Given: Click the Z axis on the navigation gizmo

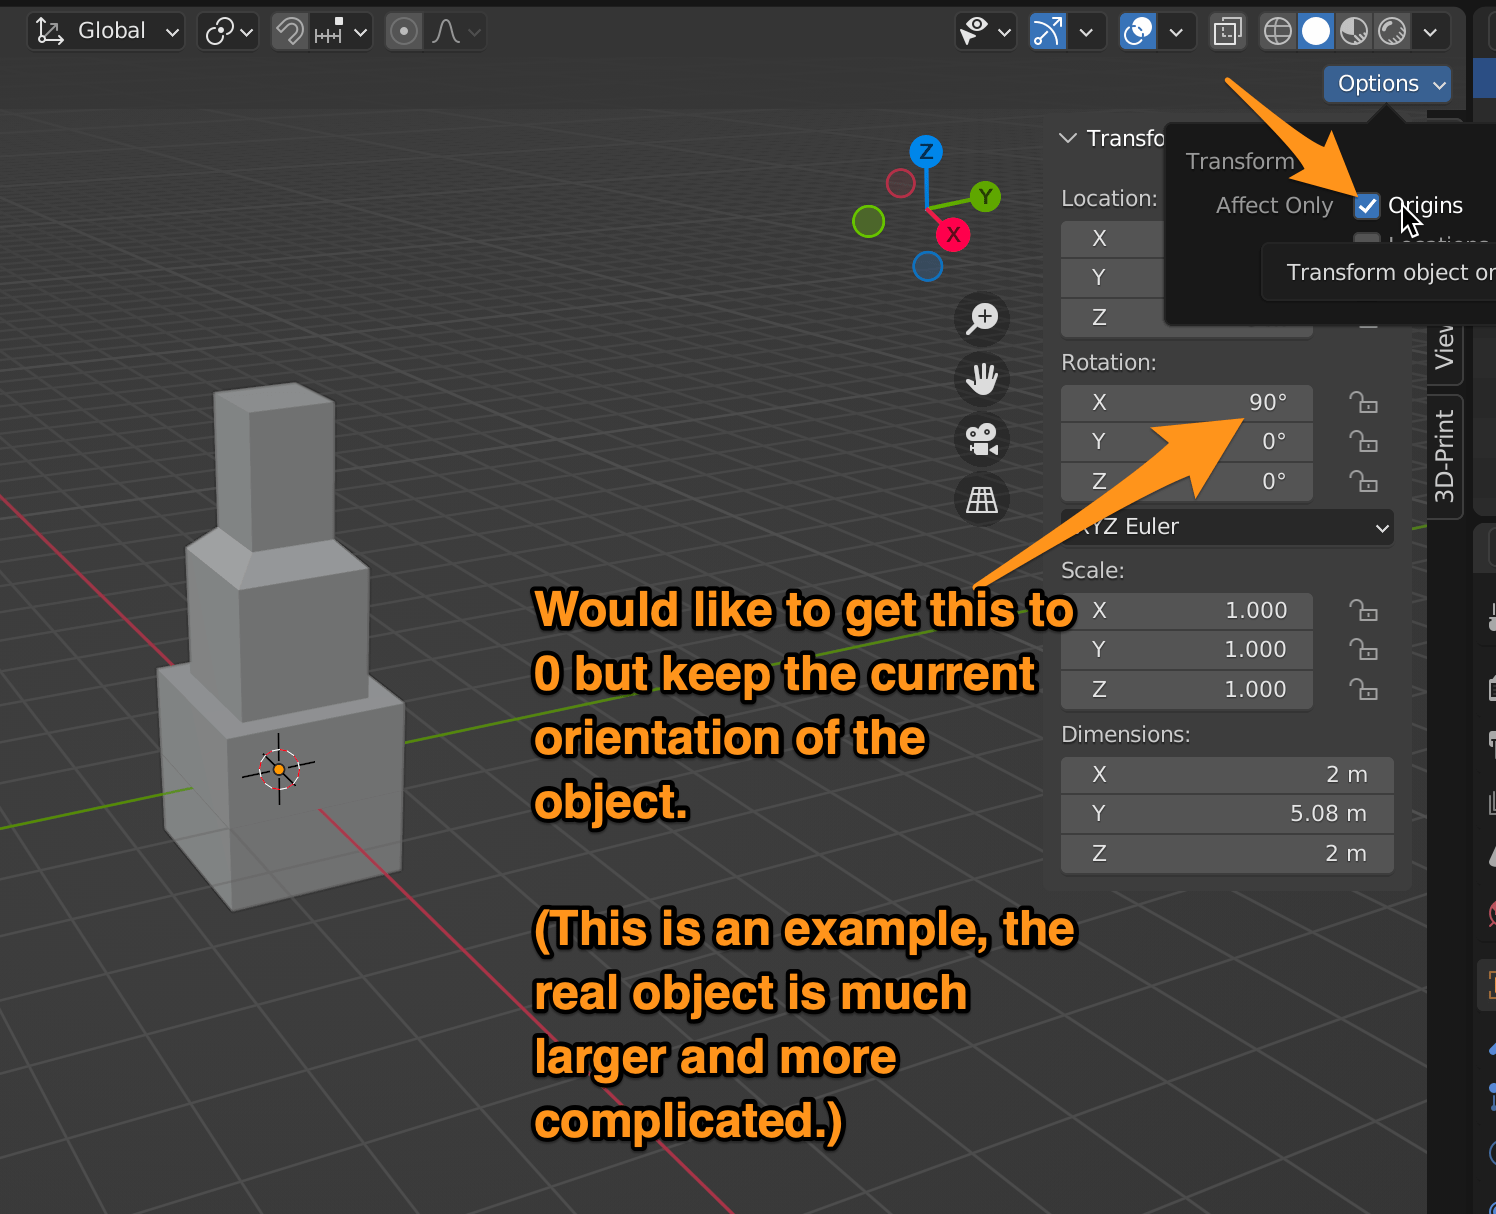Looking at the screenshot, I should pos(926,151).
